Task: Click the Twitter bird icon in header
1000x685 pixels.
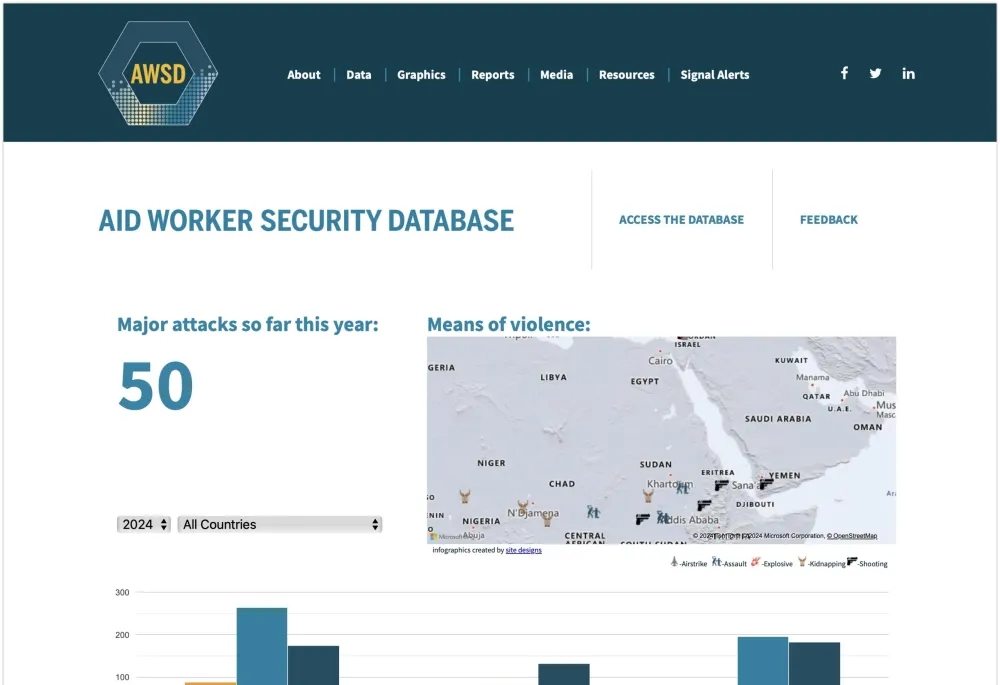Action: point(876,73)
